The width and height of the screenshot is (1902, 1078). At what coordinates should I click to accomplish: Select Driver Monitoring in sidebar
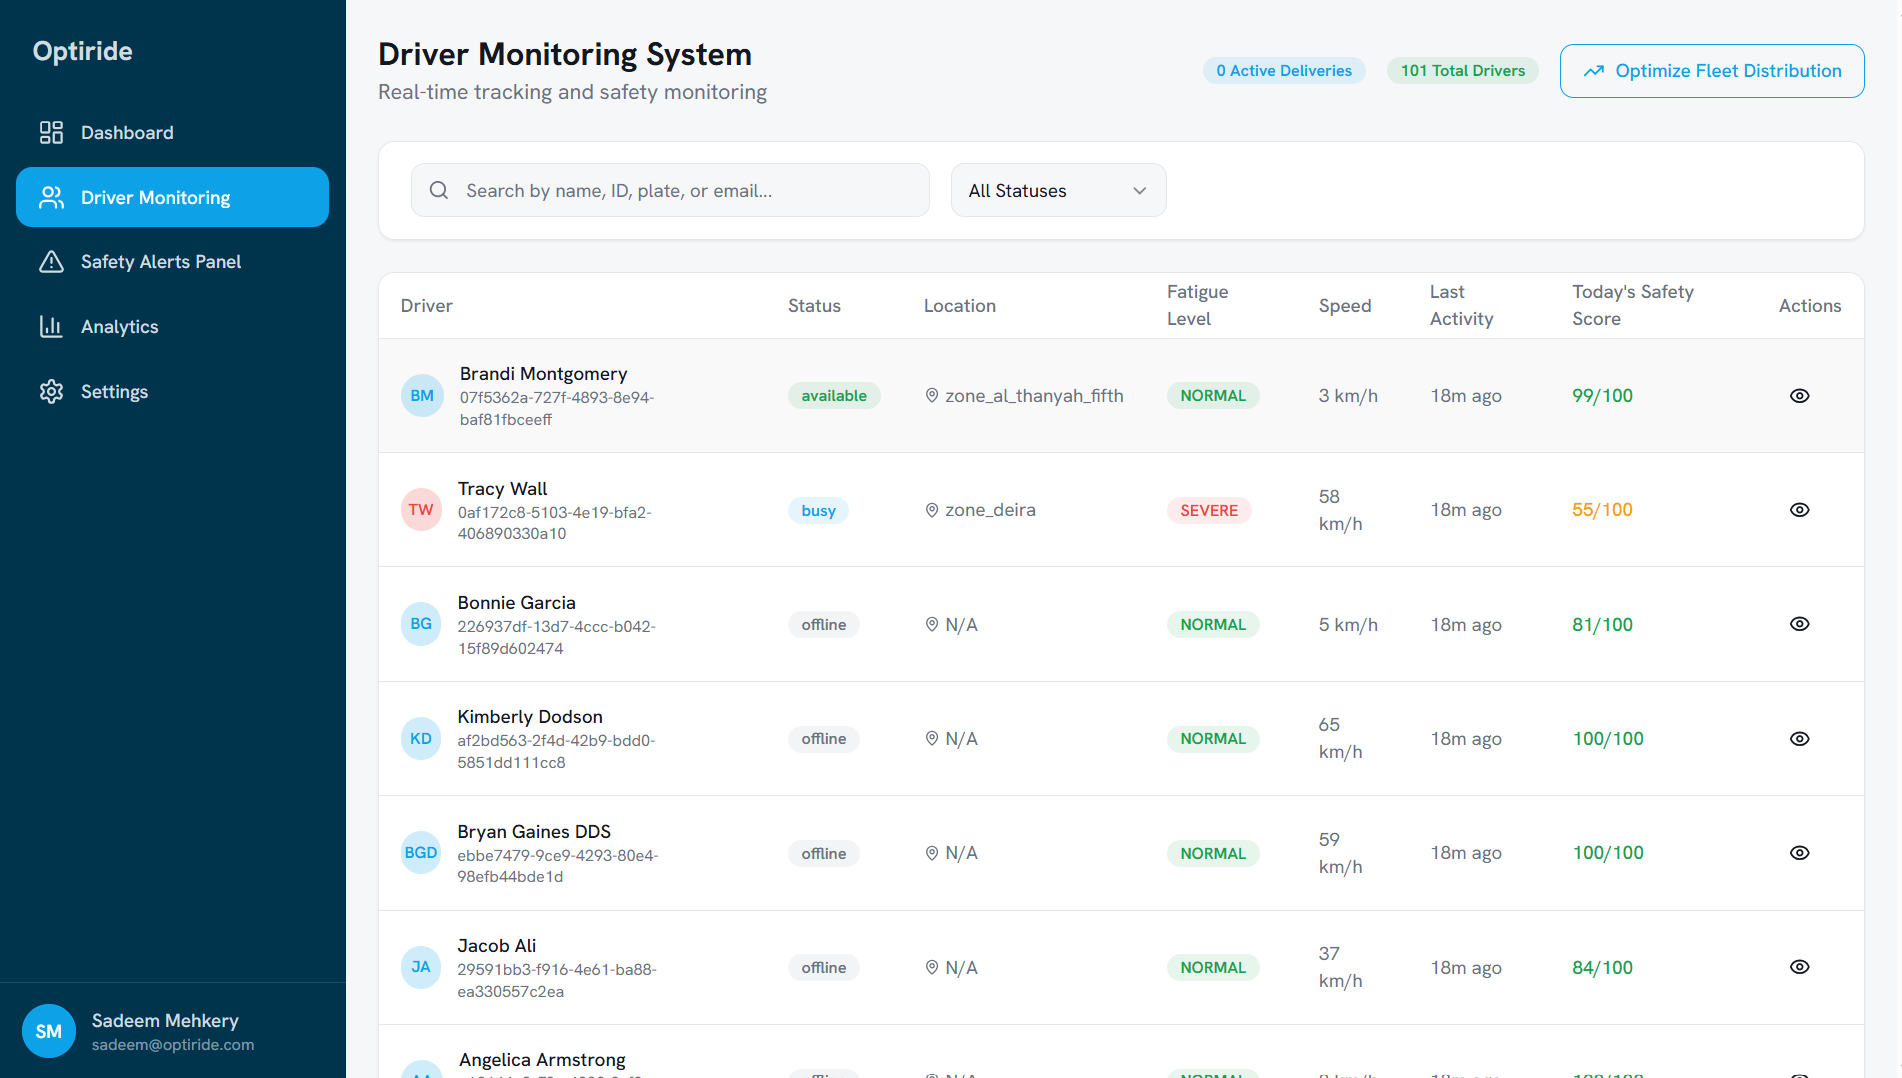[172, 197]
